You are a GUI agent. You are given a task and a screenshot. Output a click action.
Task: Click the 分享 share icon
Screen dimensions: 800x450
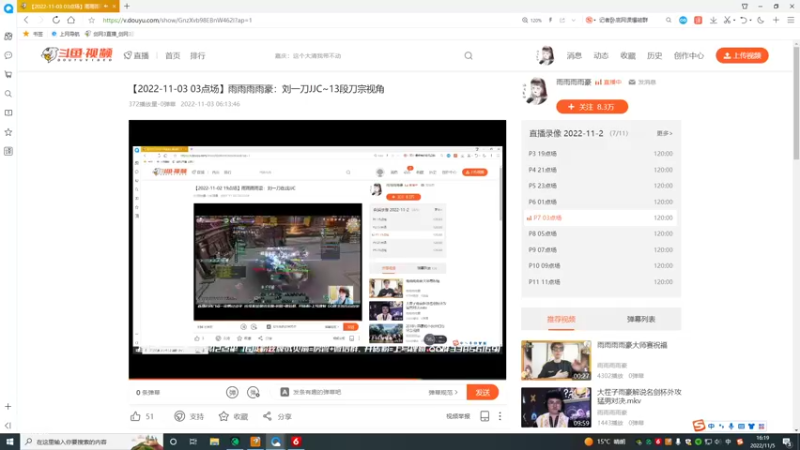click(267, 416)
